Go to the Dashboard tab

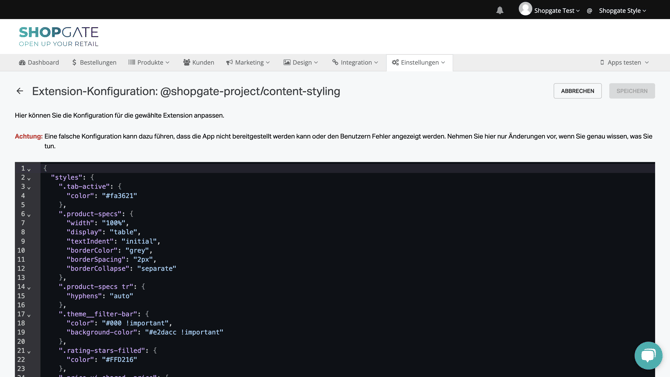pyautogui.click(x=39, y=62)
